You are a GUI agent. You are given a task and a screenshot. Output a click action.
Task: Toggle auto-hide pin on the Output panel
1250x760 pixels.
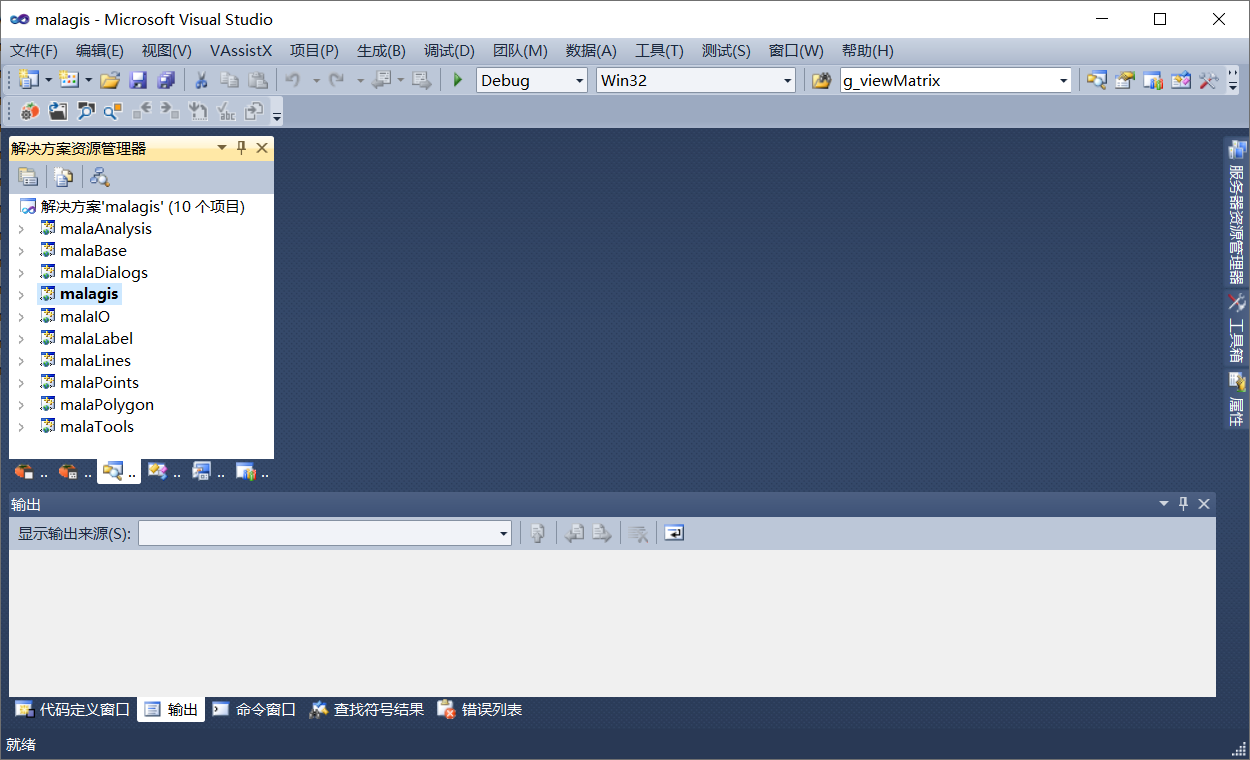[1183, 504]
